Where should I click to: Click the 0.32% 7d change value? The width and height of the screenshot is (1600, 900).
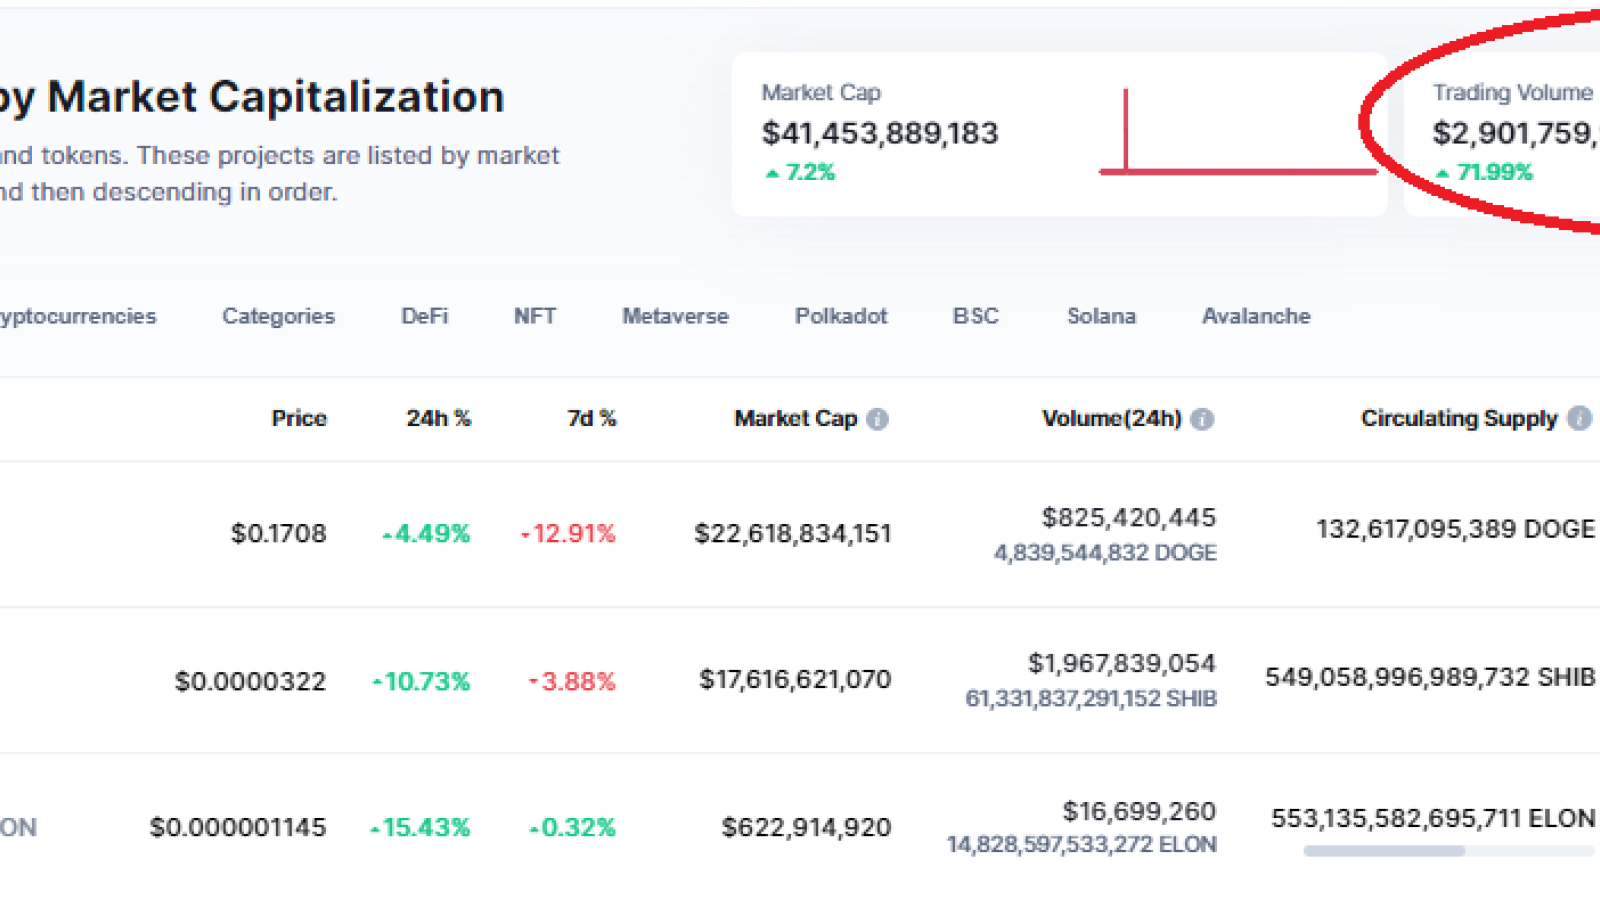(572, 827)
